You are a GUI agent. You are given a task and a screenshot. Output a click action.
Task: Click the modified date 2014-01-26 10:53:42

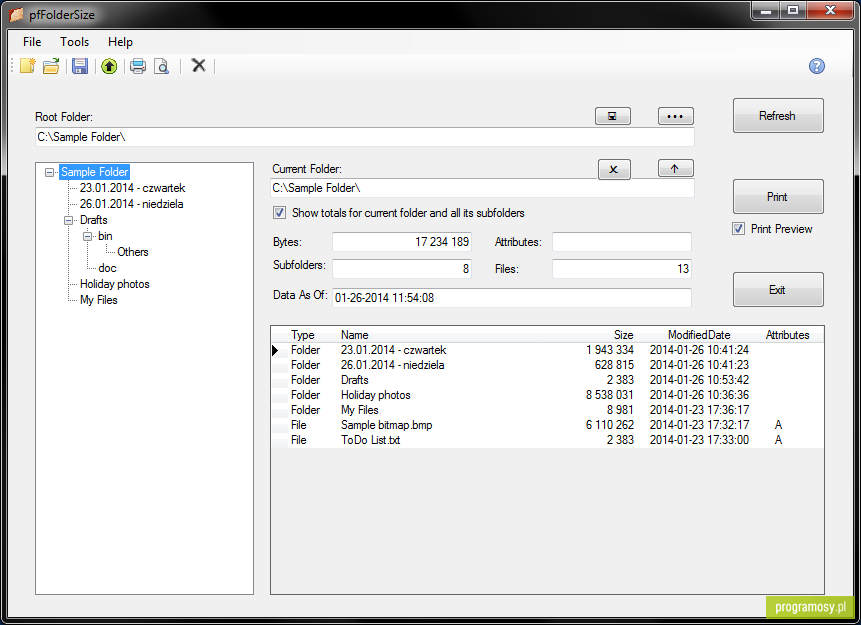click(699, 380)
